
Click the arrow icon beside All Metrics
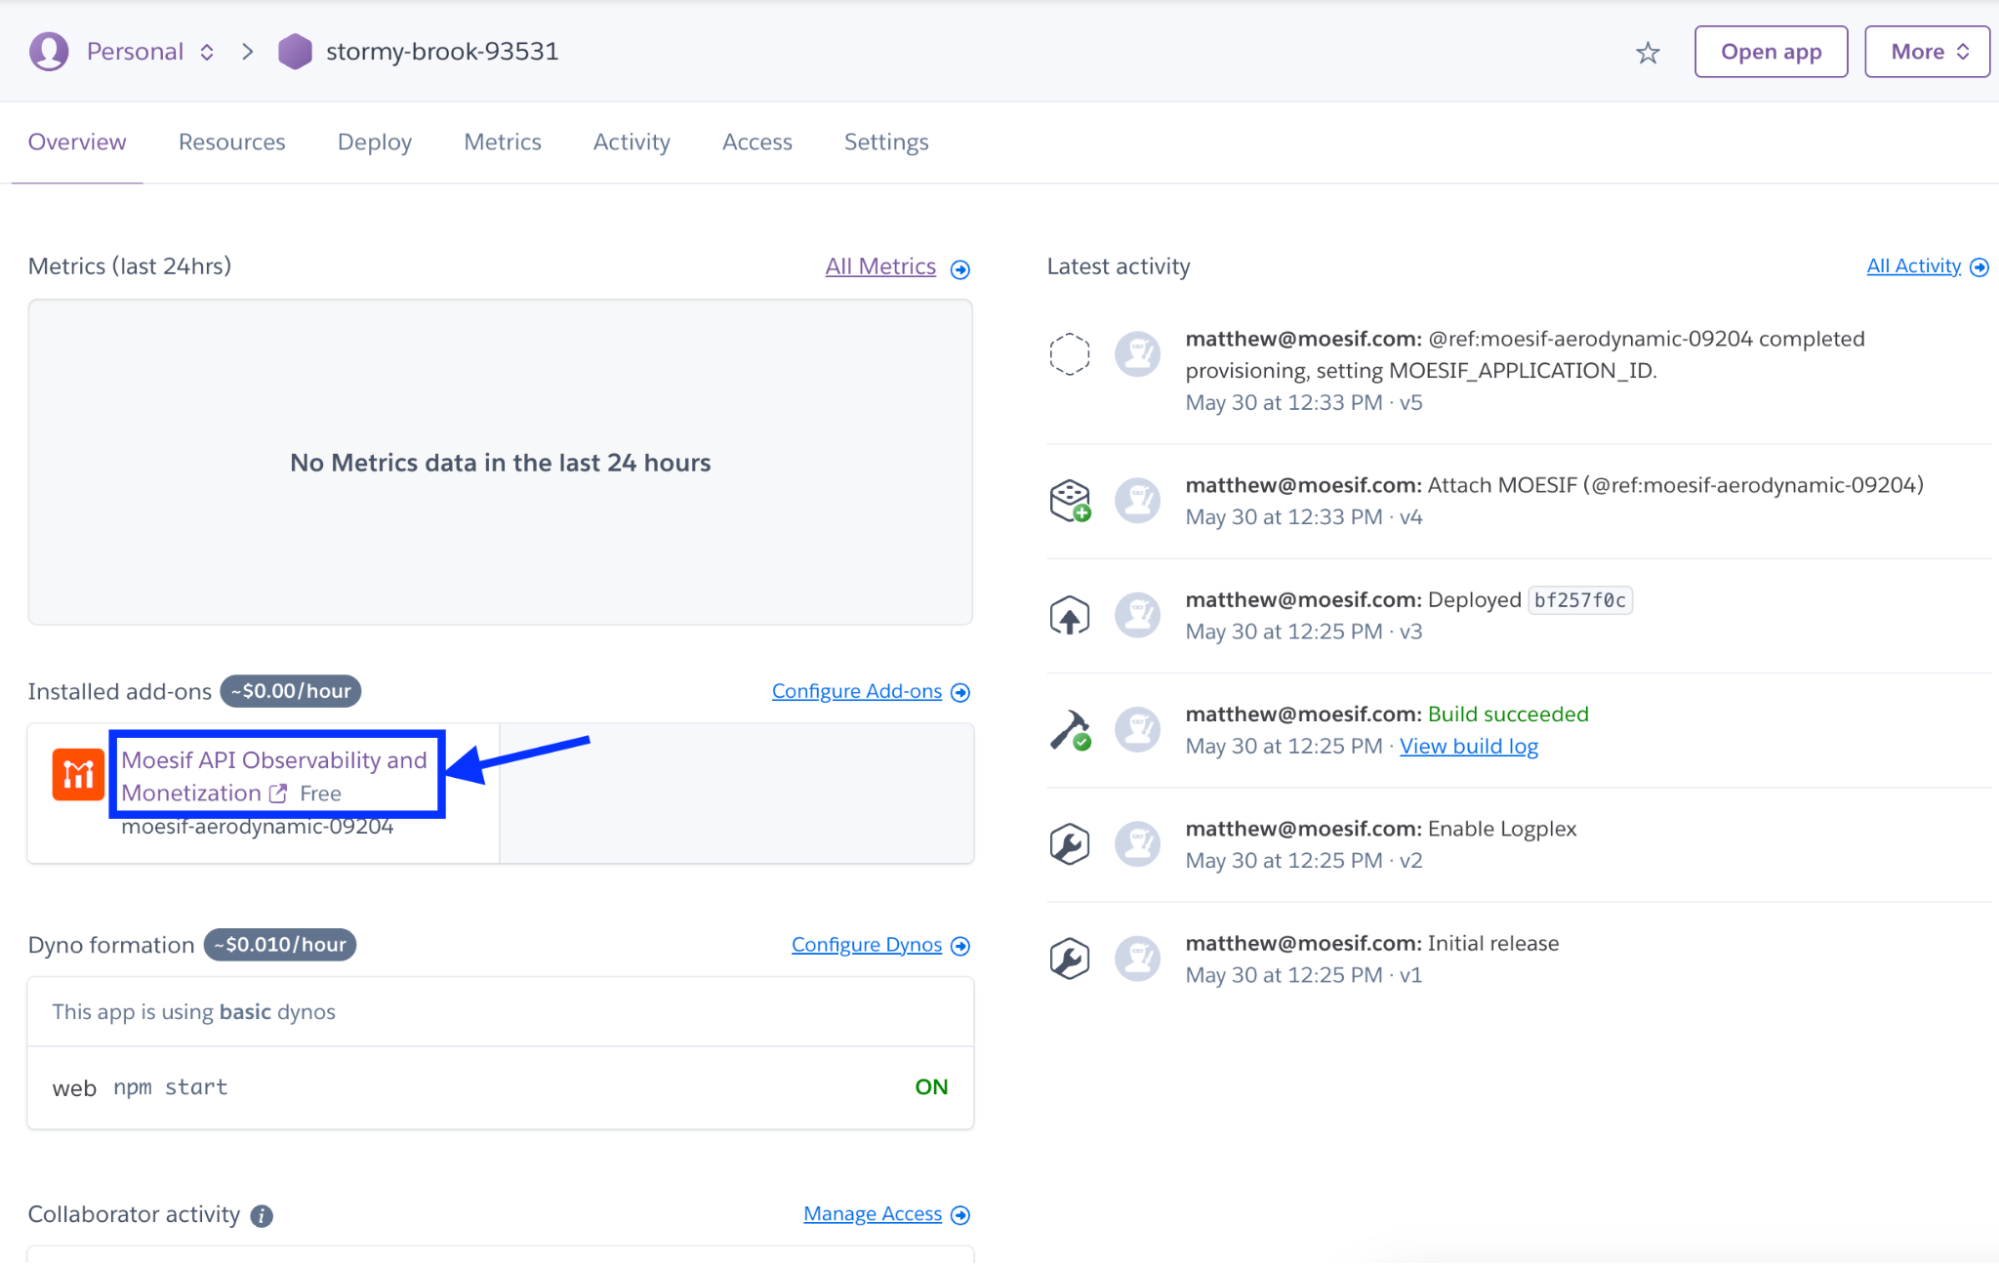tap(960, 269)
